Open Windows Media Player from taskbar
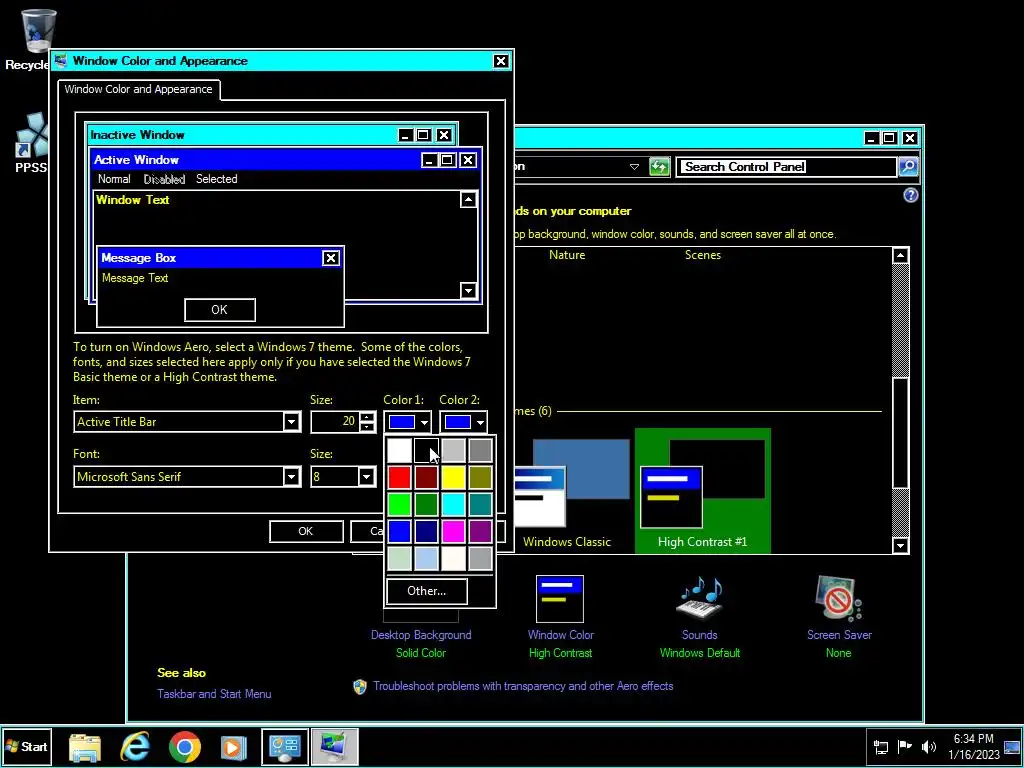1024x768 pixels. 233,747
